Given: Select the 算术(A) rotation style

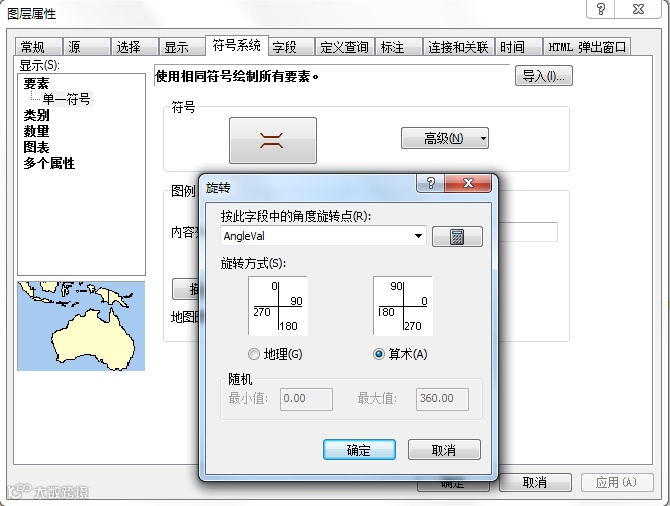Looking at the screenshot, I should coord(400,354).
